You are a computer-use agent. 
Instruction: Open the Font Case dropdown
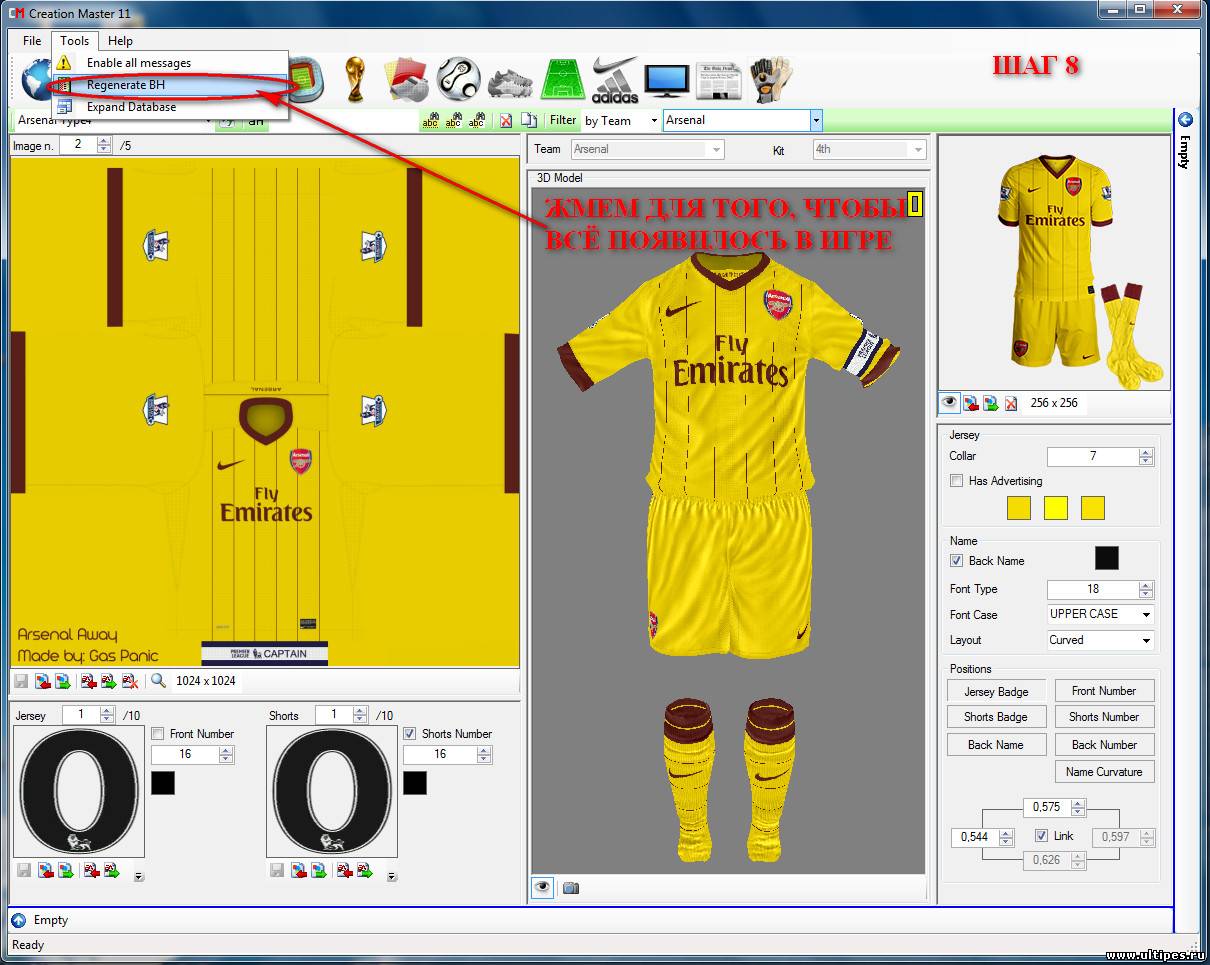[1145, 614]
